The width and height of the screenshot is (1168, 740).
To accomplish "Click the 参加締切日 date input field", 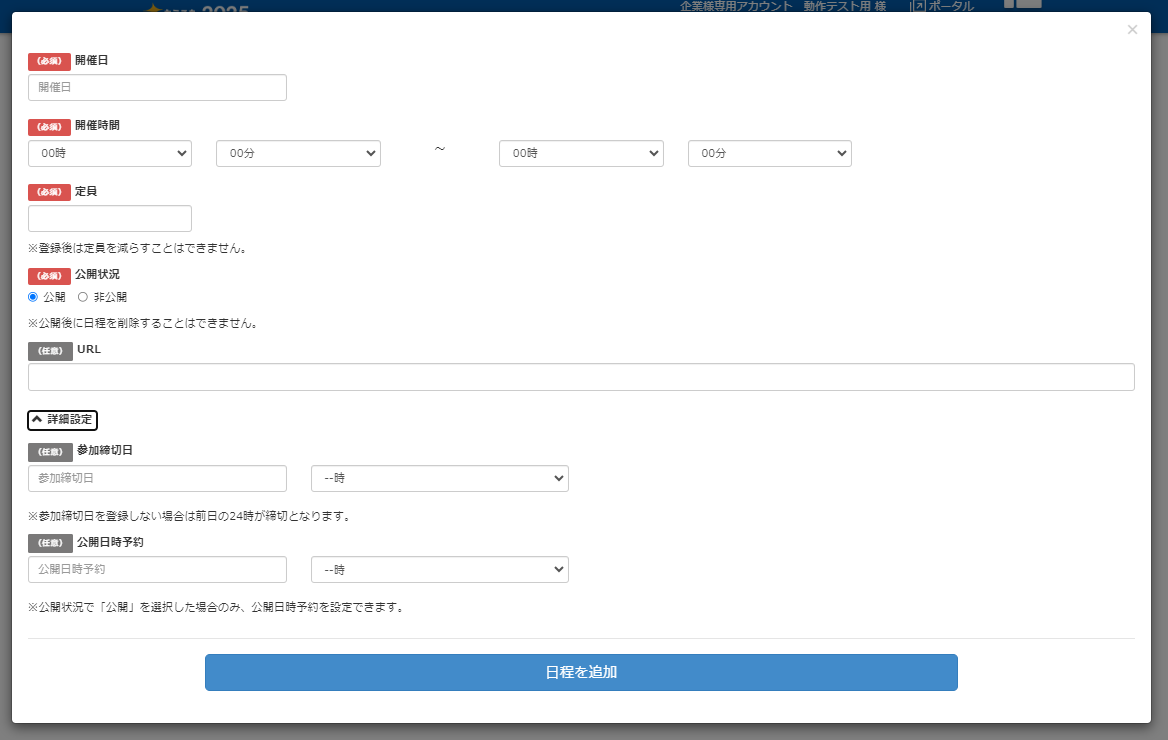I will click(157, 479).
